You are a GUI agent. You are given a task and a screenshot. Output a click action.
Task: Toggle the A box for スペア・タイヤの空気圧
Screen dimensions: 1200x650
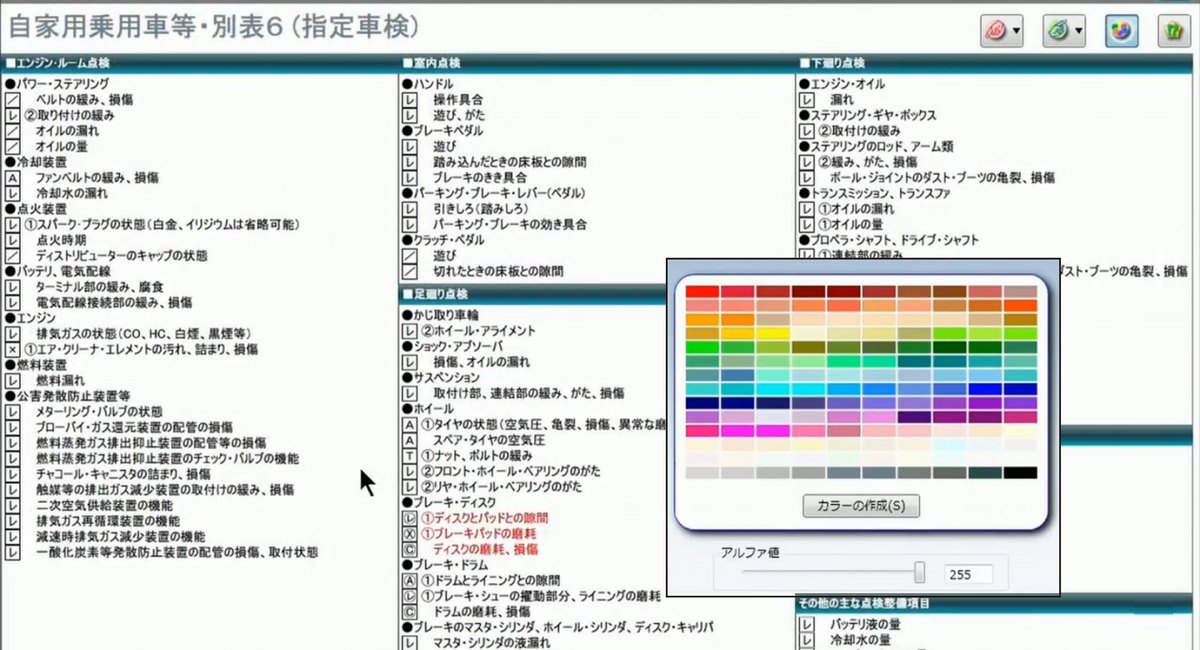point(409,440)
